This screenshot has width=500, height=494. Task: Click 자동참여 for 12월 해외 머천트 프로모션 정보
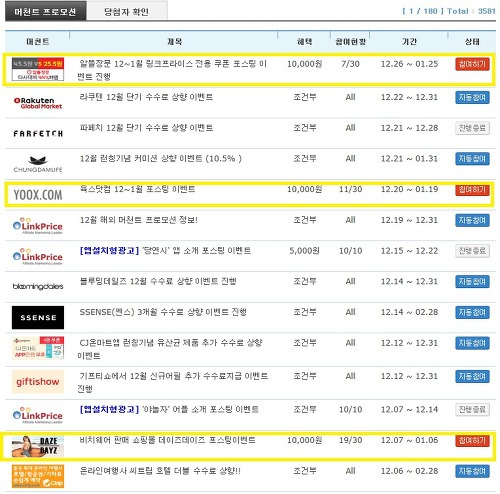(x=472, y=220)
